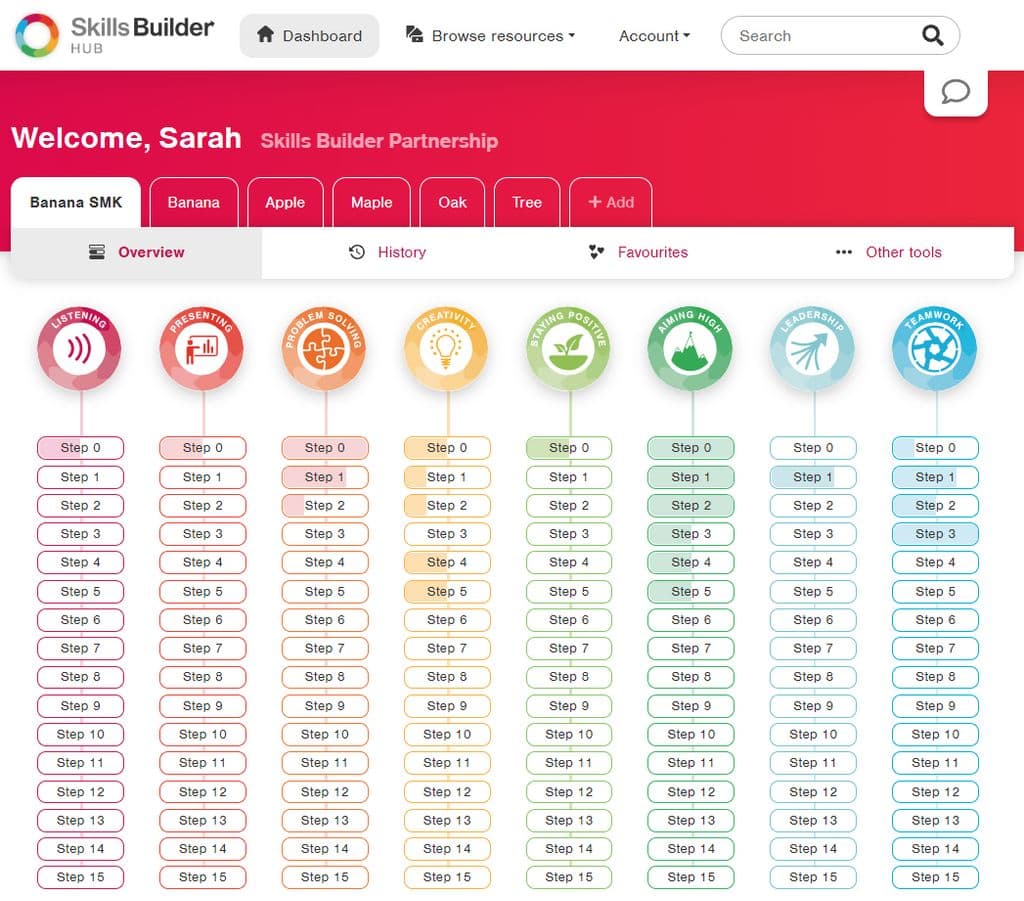The image size is (1024, 901).
Task: Select the Leadership arrows icon
Action: point(812,348)
